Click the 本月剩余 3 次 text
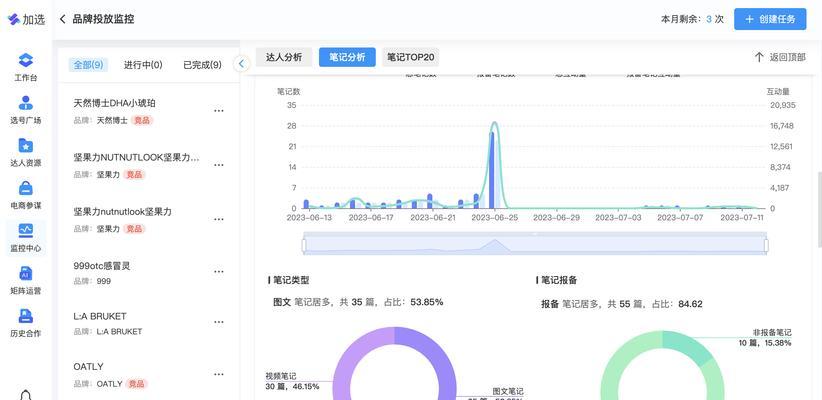 click(x=693, y=19)
